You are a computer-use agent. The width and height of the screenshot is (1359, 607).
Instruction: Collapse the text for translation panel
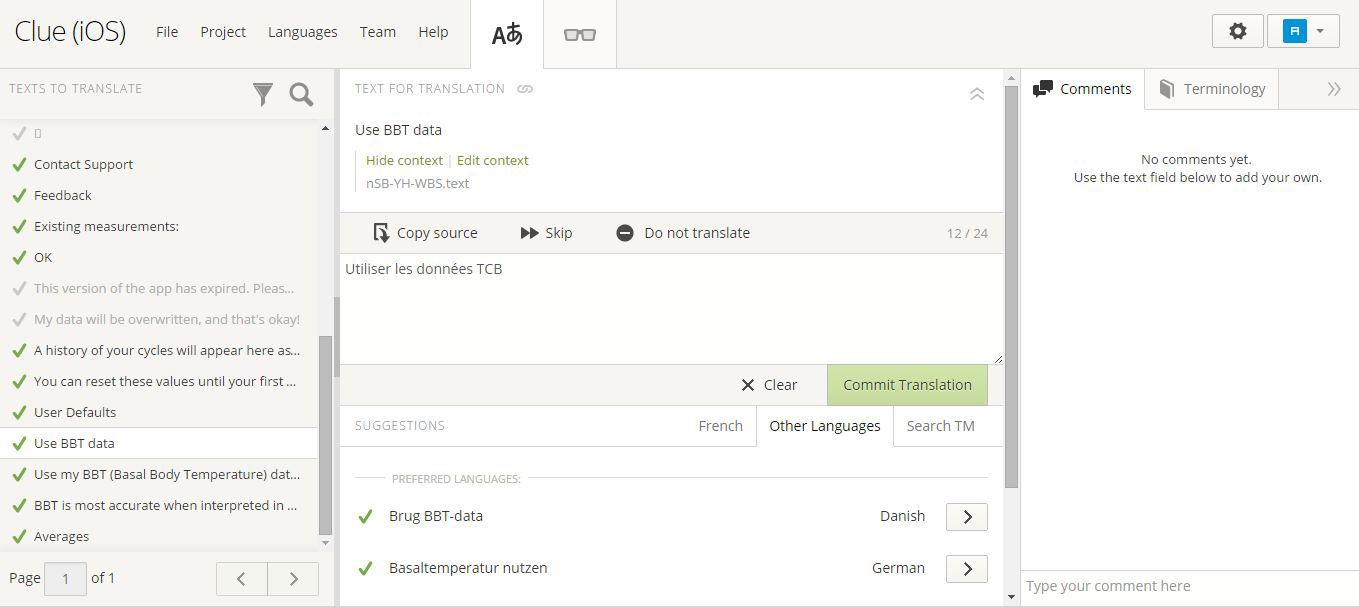coord(977,94)
